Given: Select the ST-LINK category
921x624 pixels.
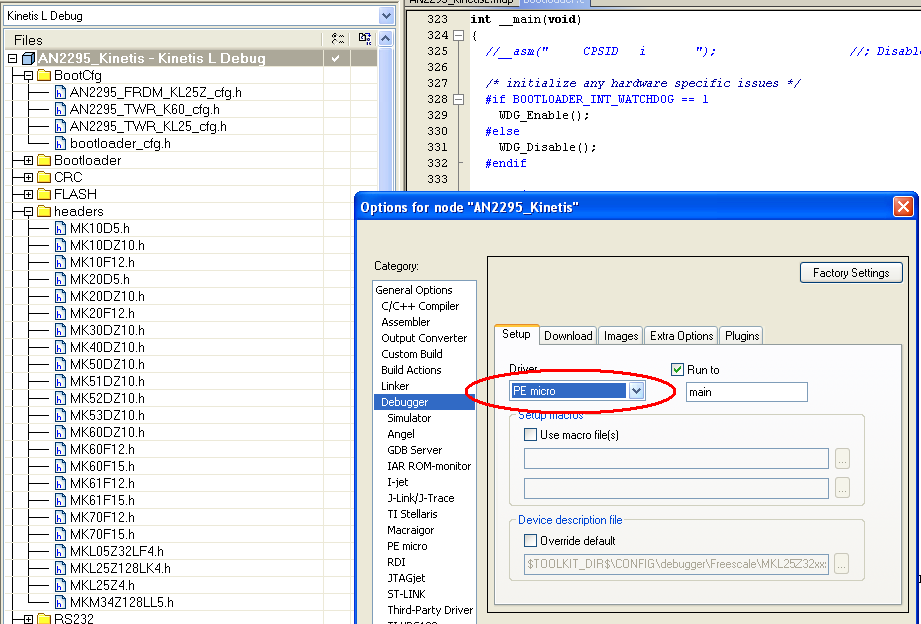Looking at the screenshot, I should click(x=406, y=594).
